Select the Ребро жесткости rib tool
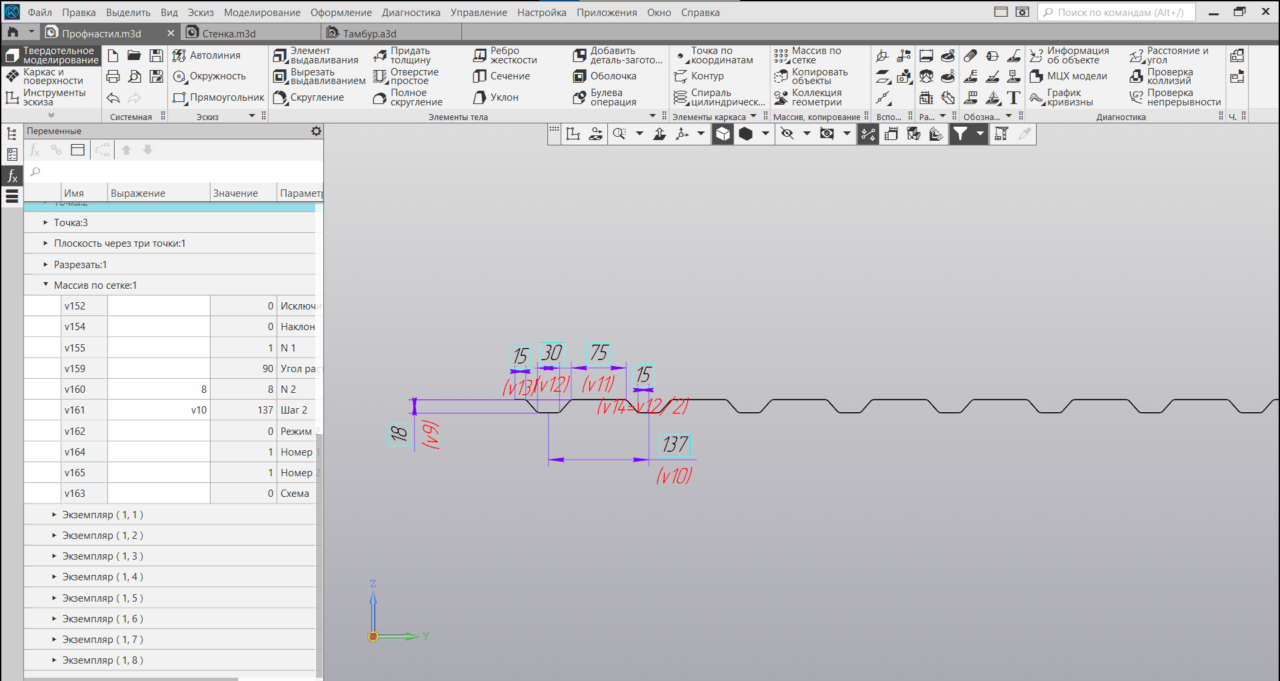 click(505, 55)
